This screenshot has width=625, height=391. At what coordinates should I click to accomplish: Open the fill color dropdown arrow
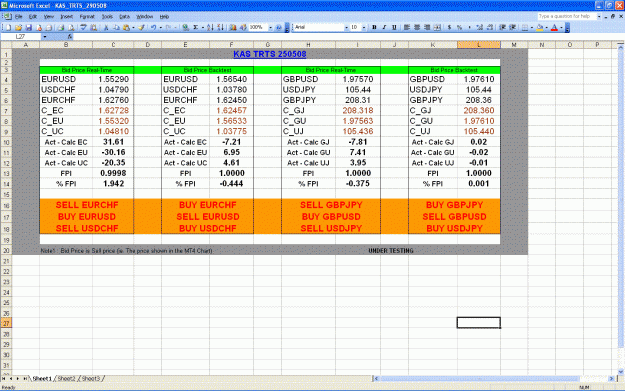[546, 28]
